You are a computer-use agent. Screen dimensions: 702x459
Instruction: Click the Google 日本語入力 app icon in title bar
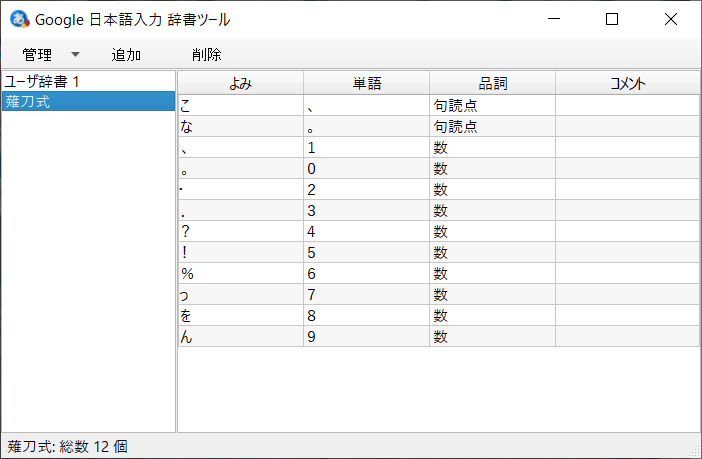pyautogui.click(x=19, y=19)
